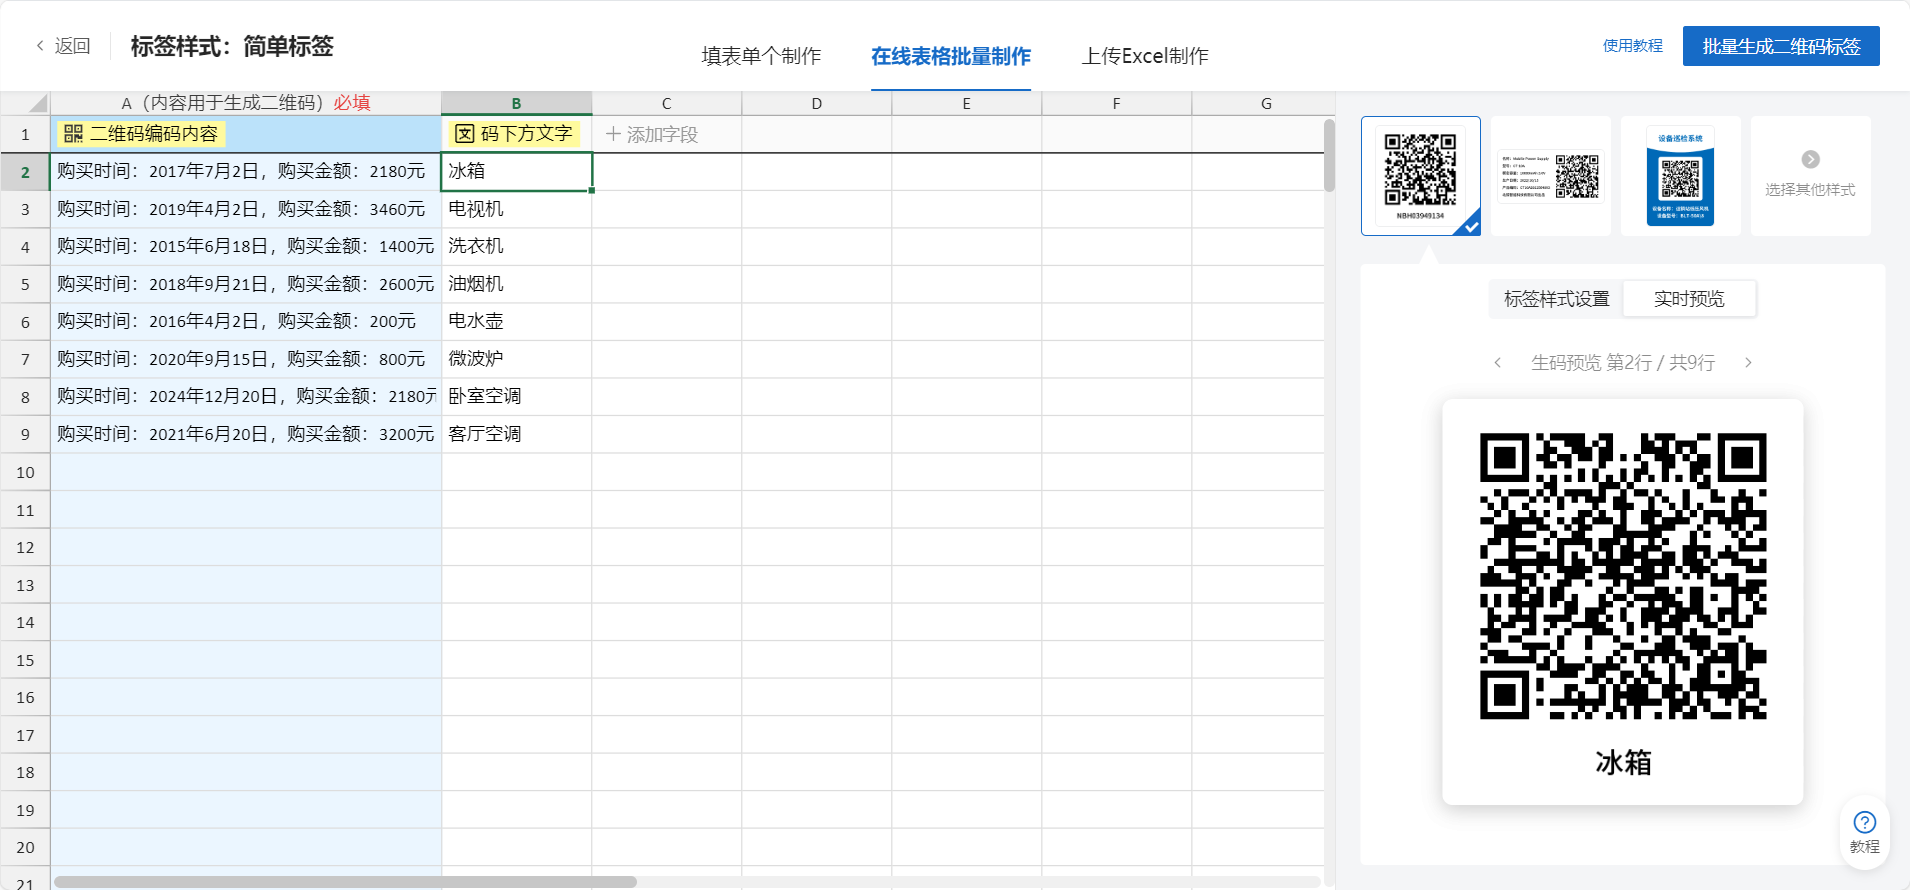This screenshot has height=890, width=1910.
Task: Select row 10 header
Action: (x=25, y=472)
